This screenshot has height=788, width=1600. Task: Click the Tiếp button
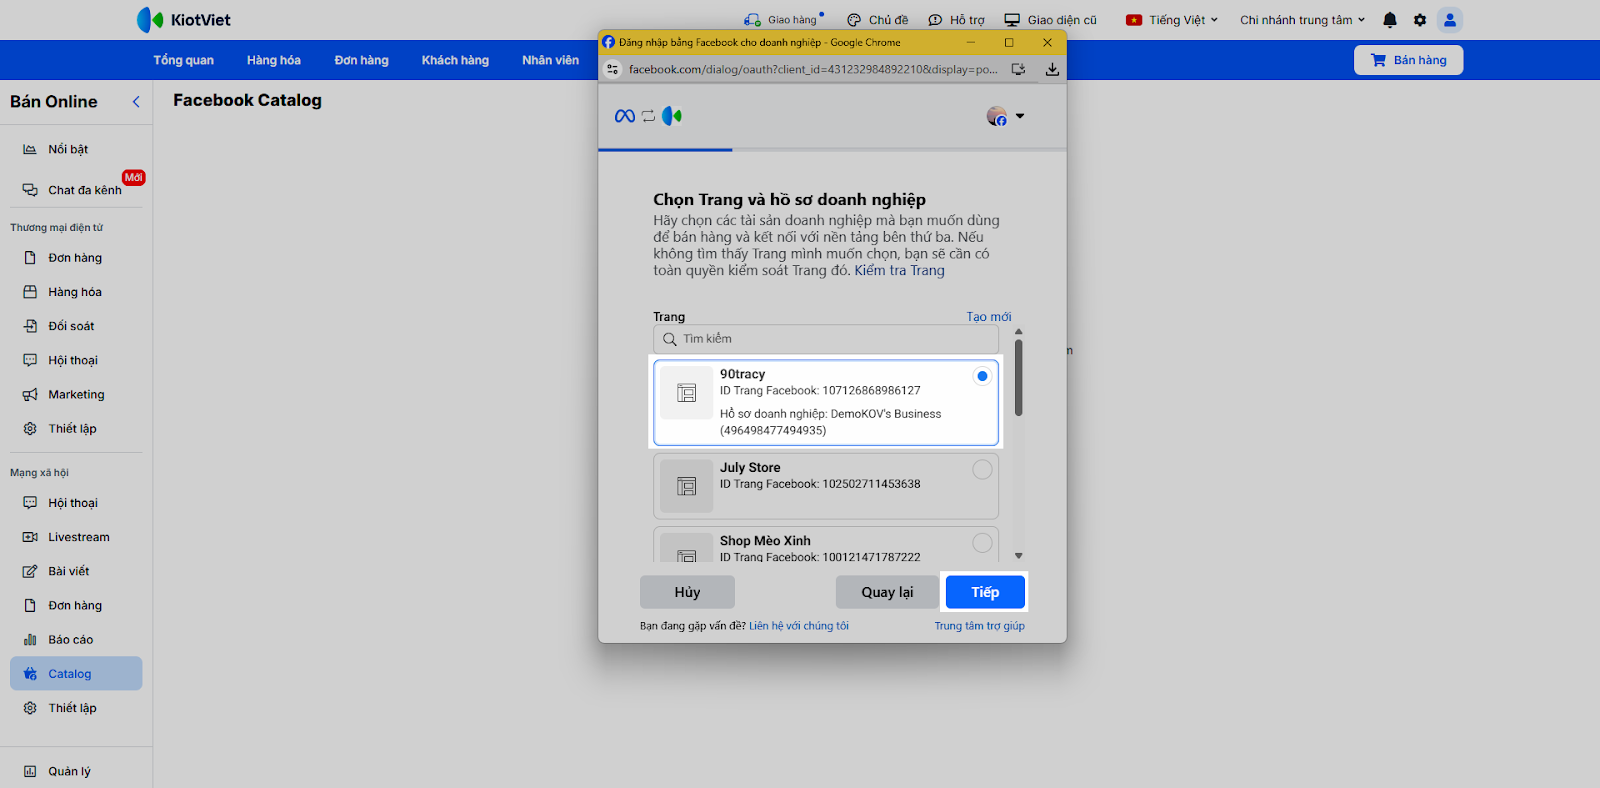(985, 592)
